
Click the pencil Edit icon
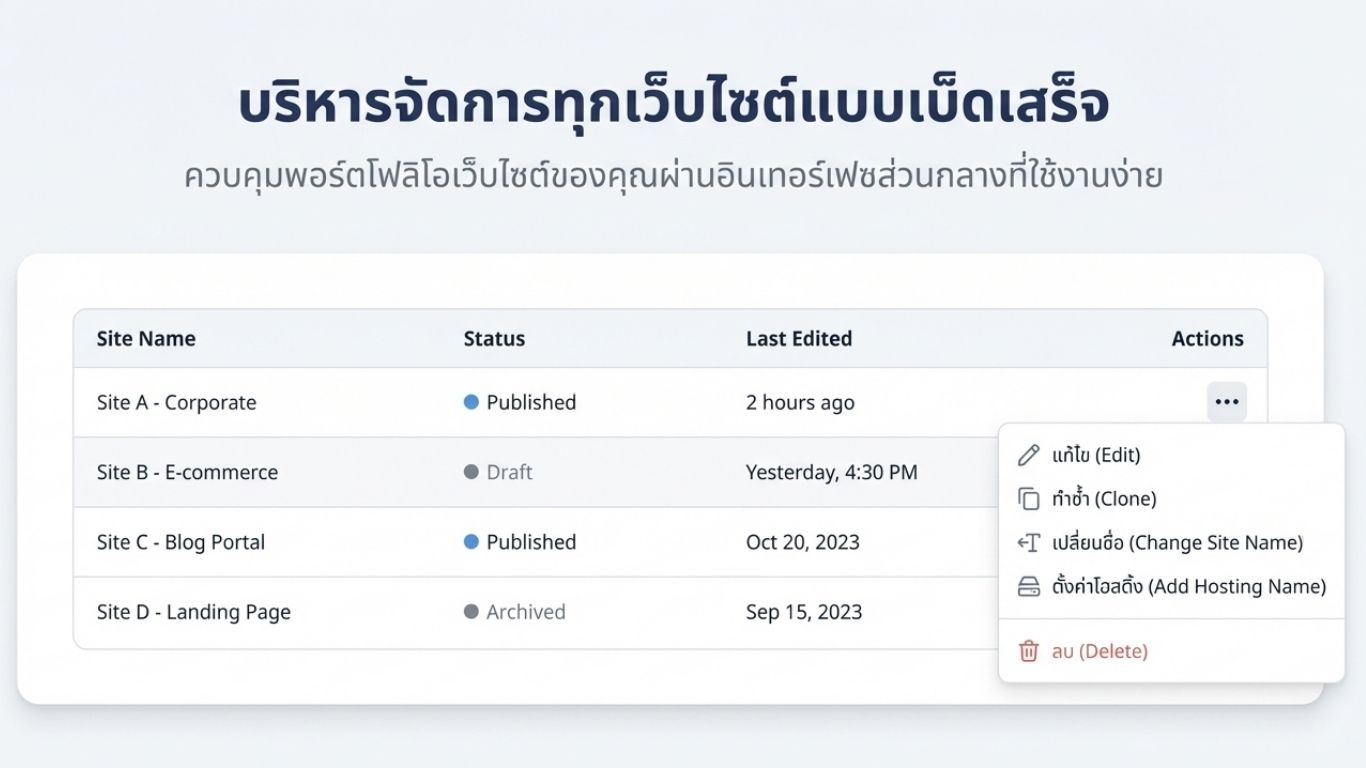coord(1028,456)
